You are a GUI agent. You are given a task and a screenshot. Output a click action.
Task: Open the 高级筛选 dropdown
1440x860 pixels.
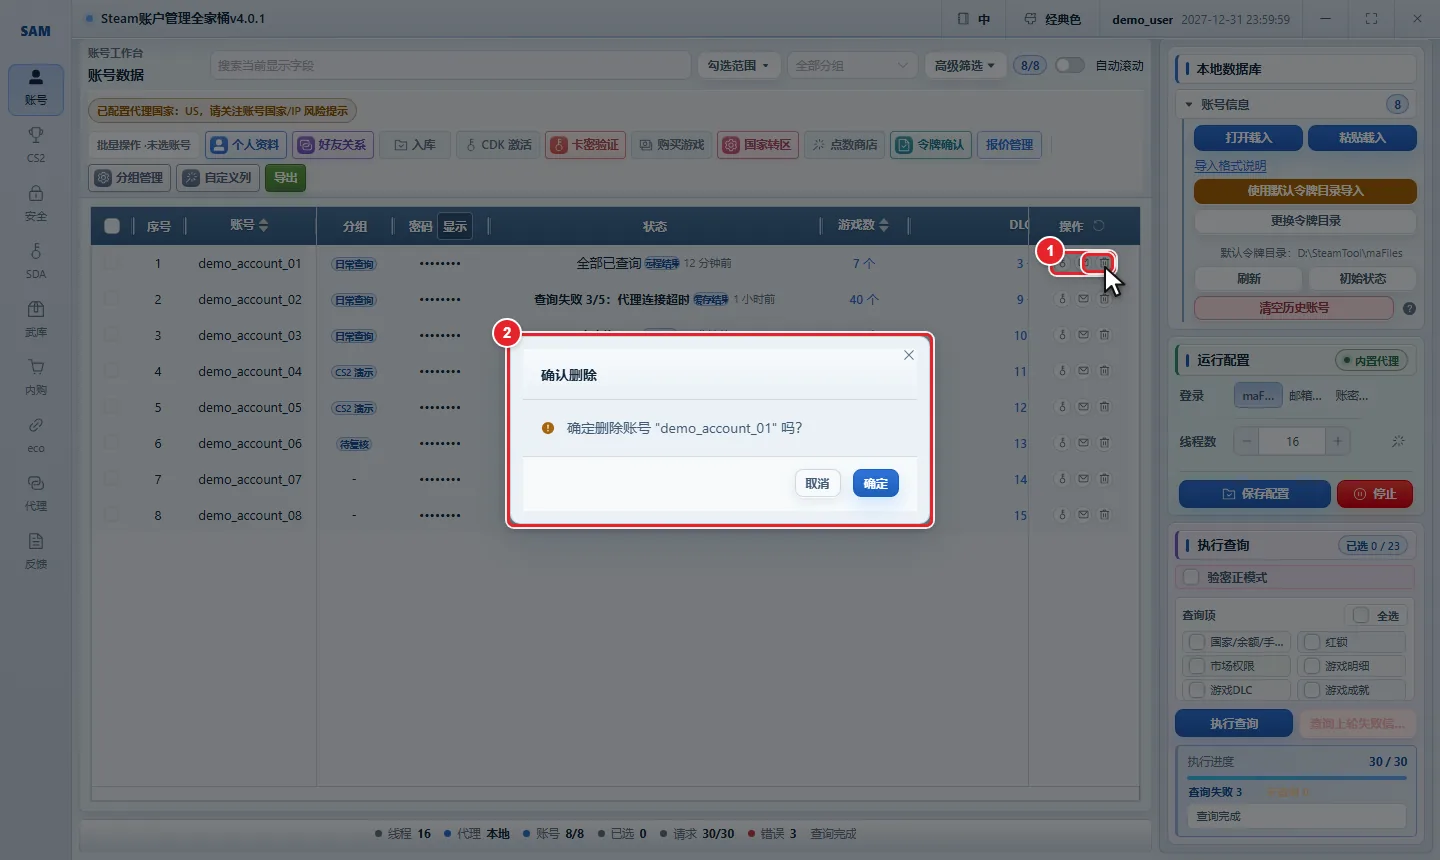click(965, 65)
